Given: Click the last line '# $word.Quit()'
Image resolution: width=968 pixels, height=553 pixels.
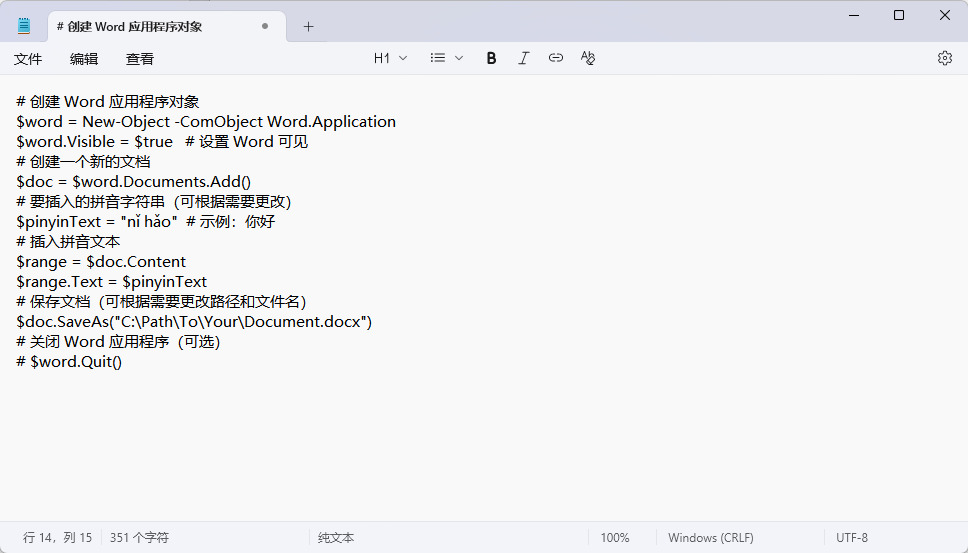Looking at the screenshot, I should click(x=69, y=362).
